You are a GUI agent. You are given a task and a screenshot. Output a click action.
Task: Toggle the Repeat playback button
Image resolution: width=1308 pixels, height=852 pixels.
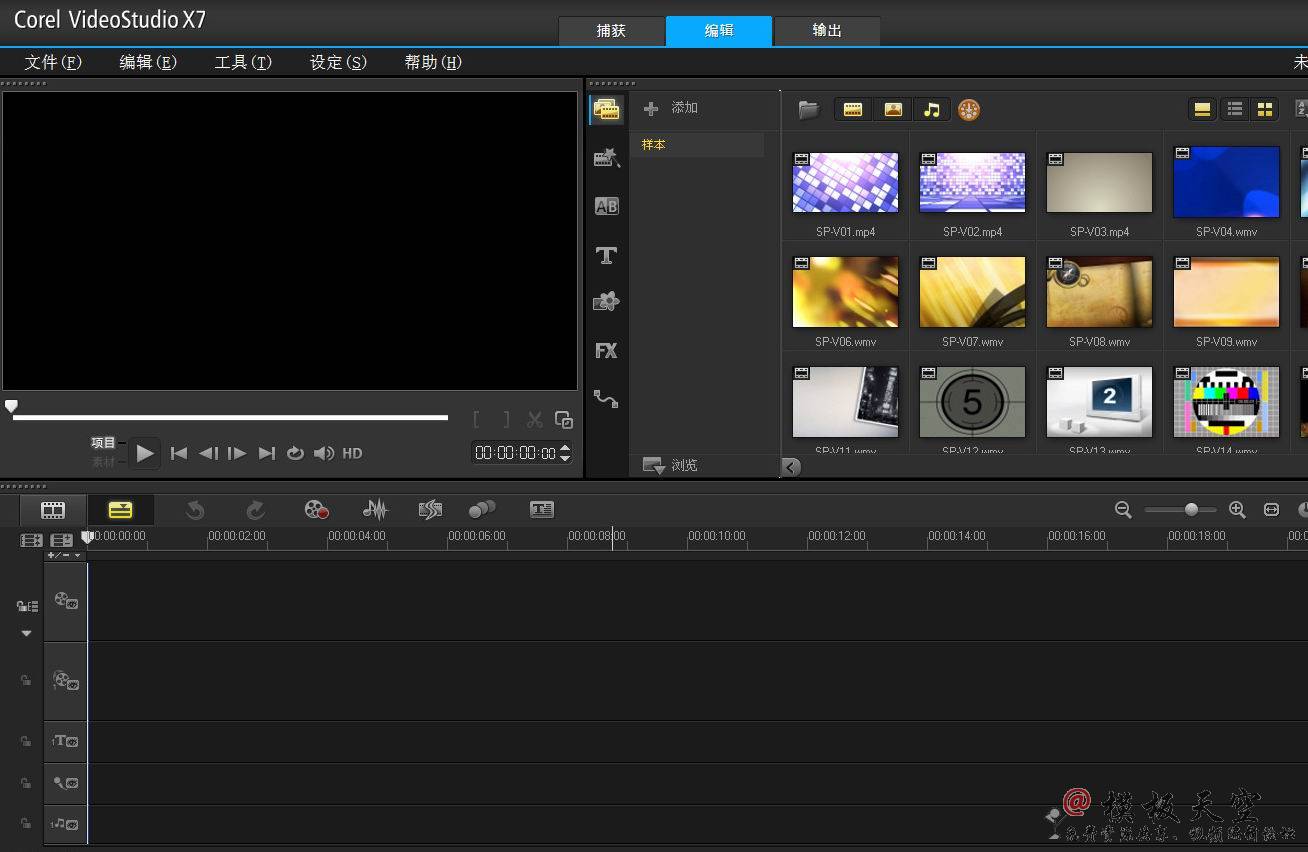[295, 453]
